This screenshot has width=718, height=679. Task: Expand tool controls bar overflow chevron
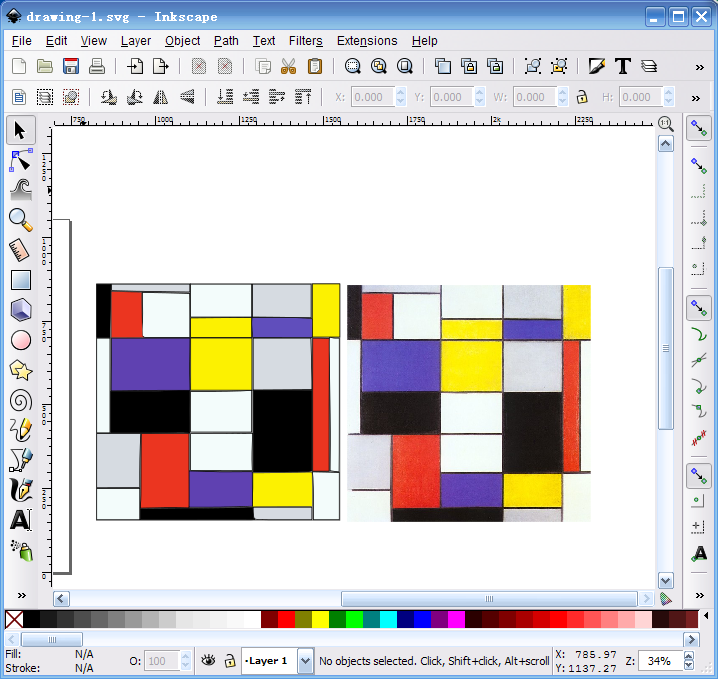(696, 98)
